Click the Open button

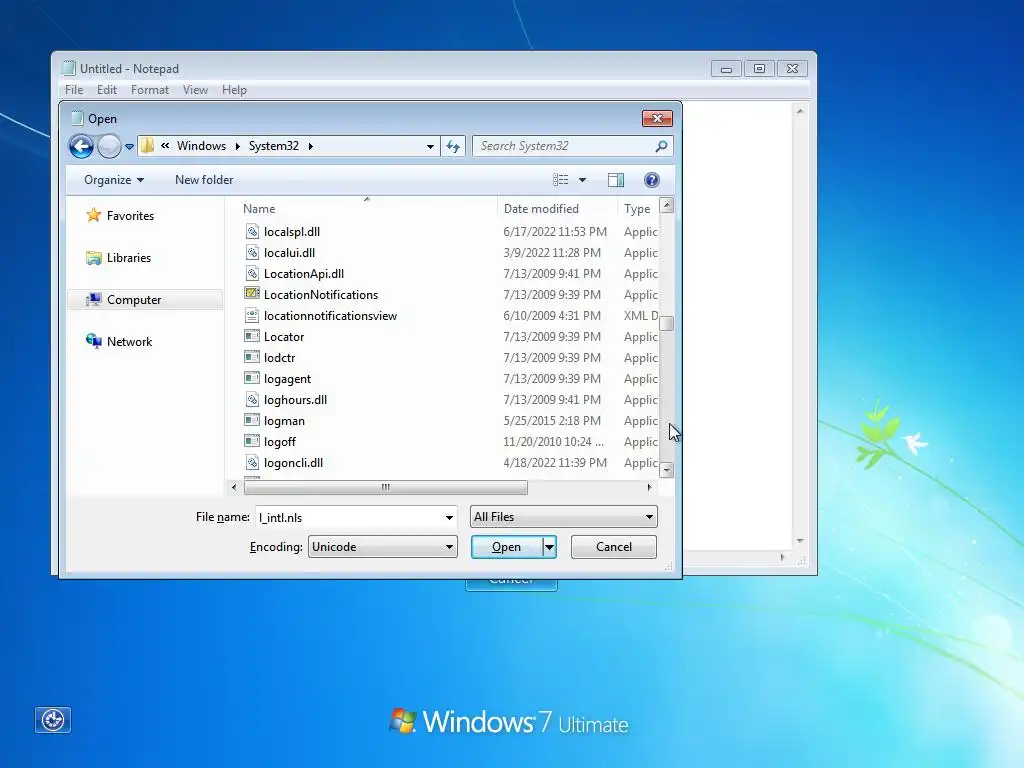507,547
